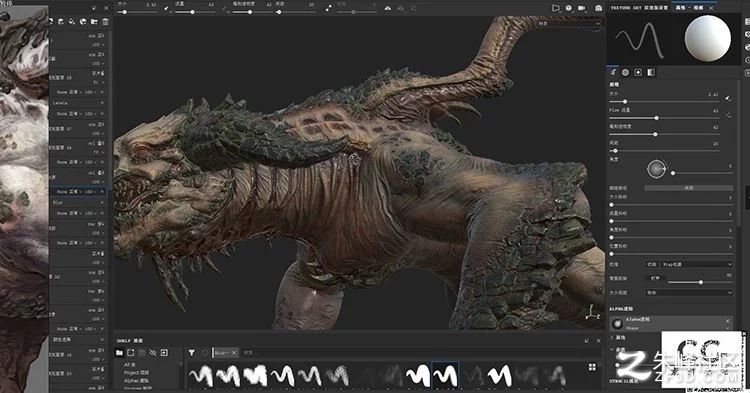This screenshot has height=393, width=750.
Task: Switch Shelf to grid view icon
Action: [x=592, y=367]
